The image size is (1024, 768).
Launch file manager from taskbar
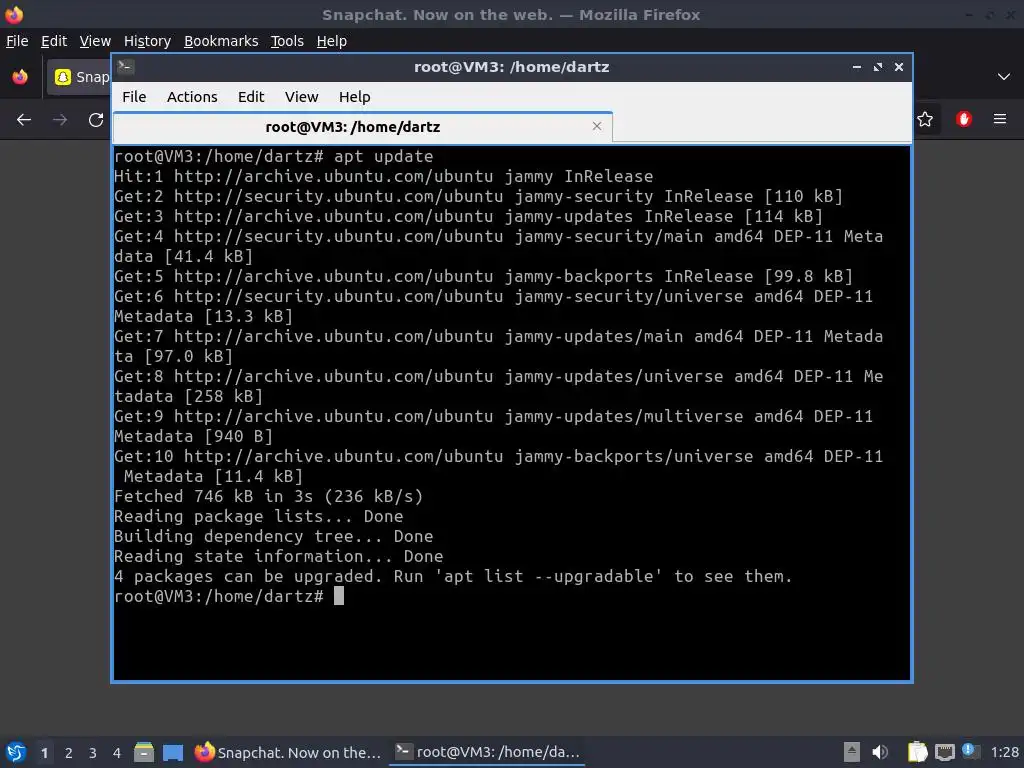[144, 752]
